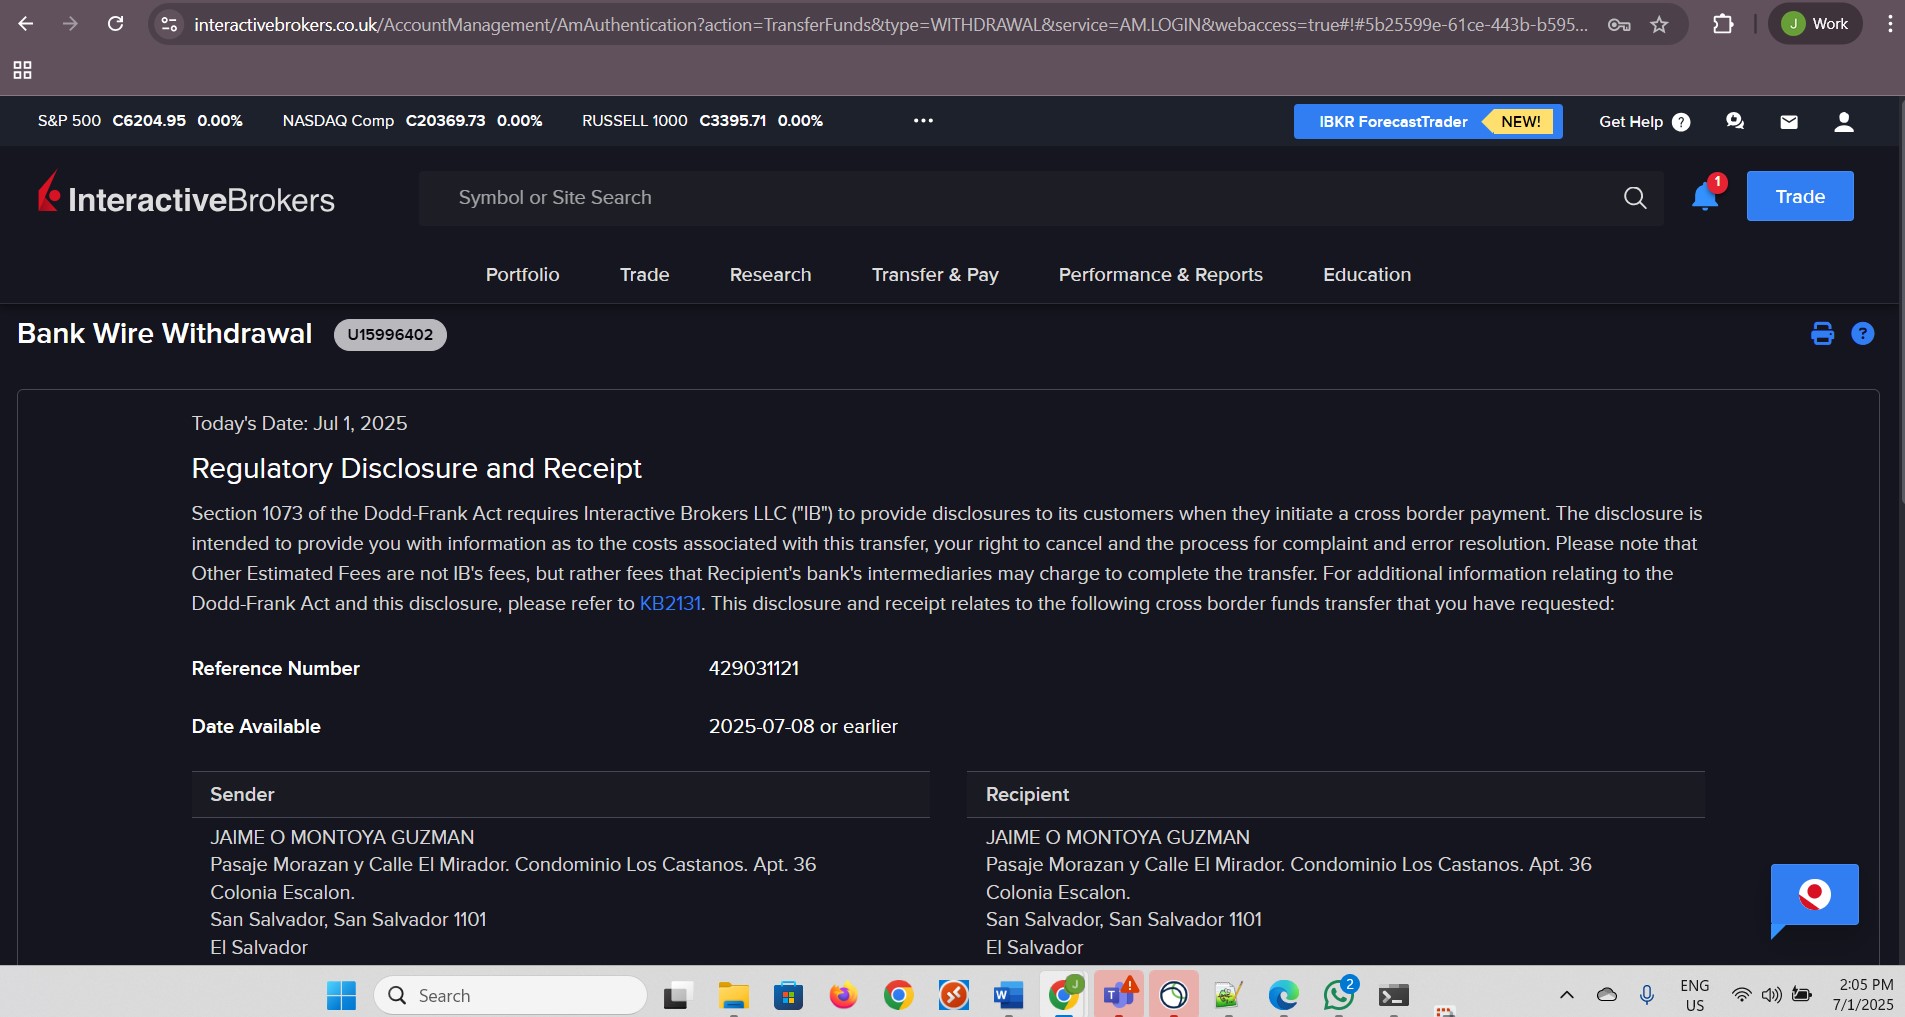This screenshot has height=1017, width=1905.
Task: Open the browser extensions puzzle icon
Action: 1723,24
